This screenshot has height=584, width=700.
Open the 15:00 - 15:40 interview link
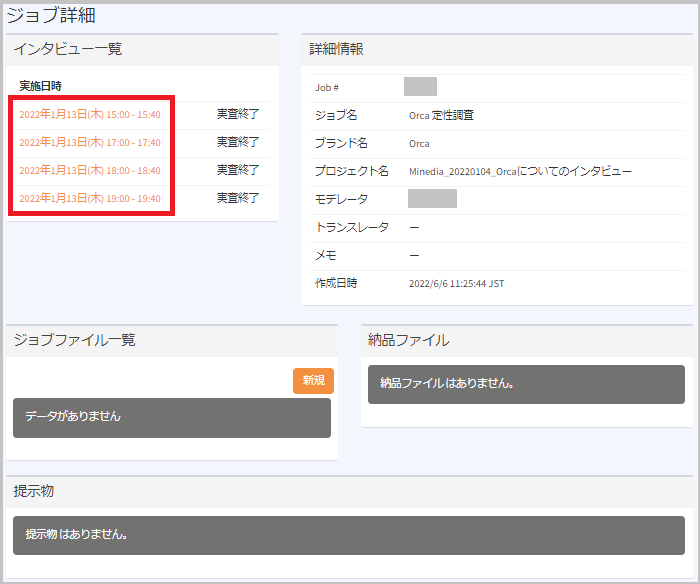click(90, 114)
